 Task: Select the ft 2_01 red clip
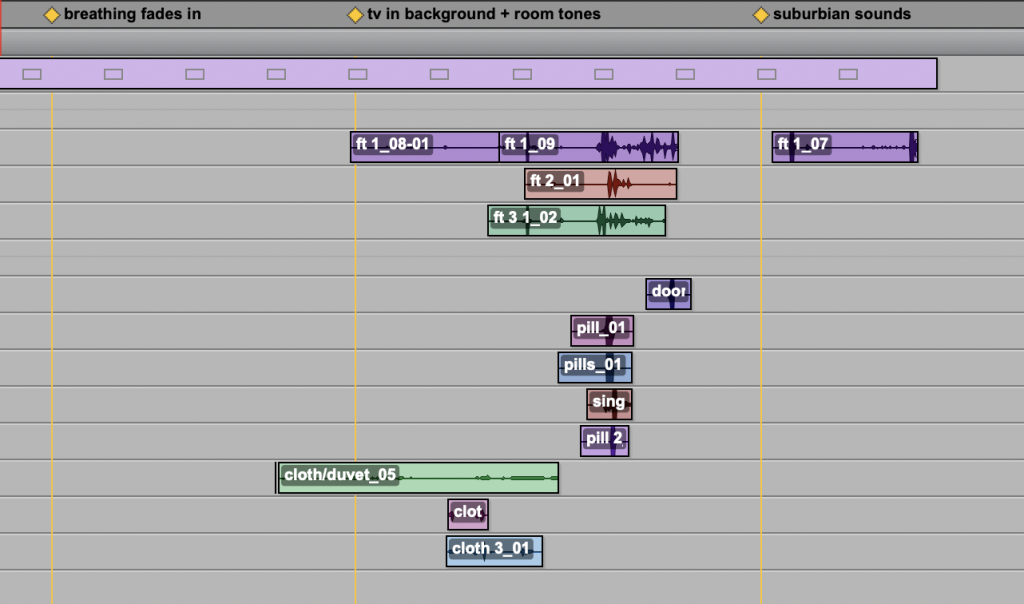click(601, 183)
